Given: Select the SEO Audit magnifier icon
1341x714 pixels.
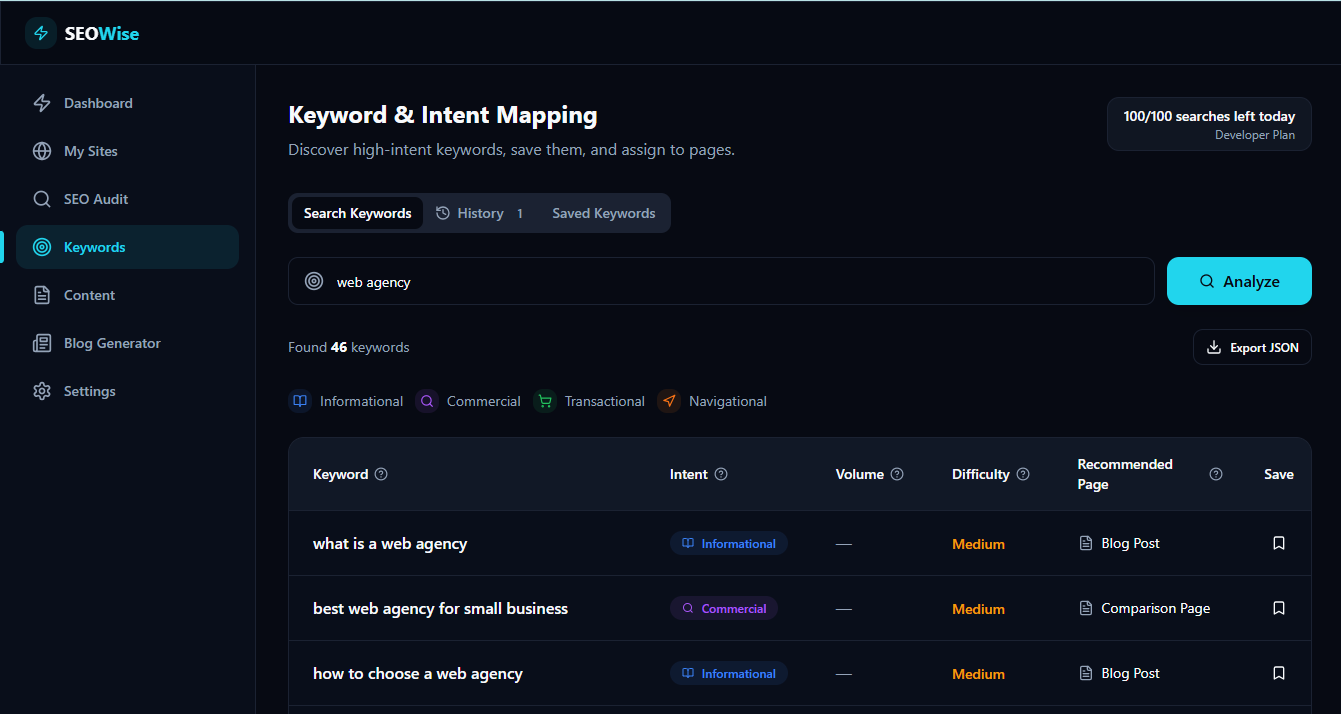Looking at the screenshot, I should pos(41,199).
